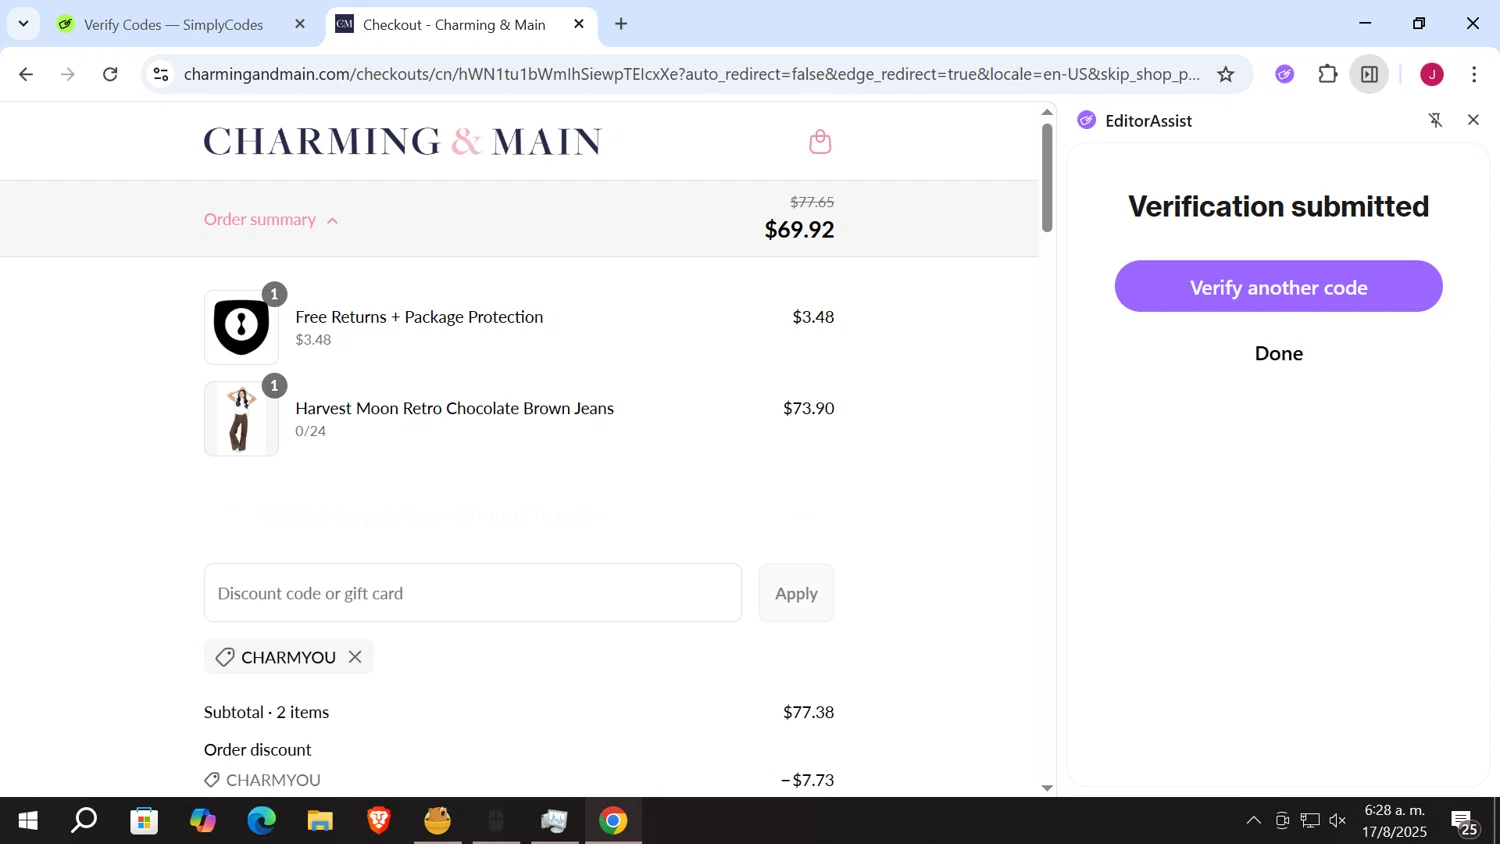The height and width of the screenshot is (844, 1500).
Task: Close the EditorAssist side panel
Action: coord(1473,120)
